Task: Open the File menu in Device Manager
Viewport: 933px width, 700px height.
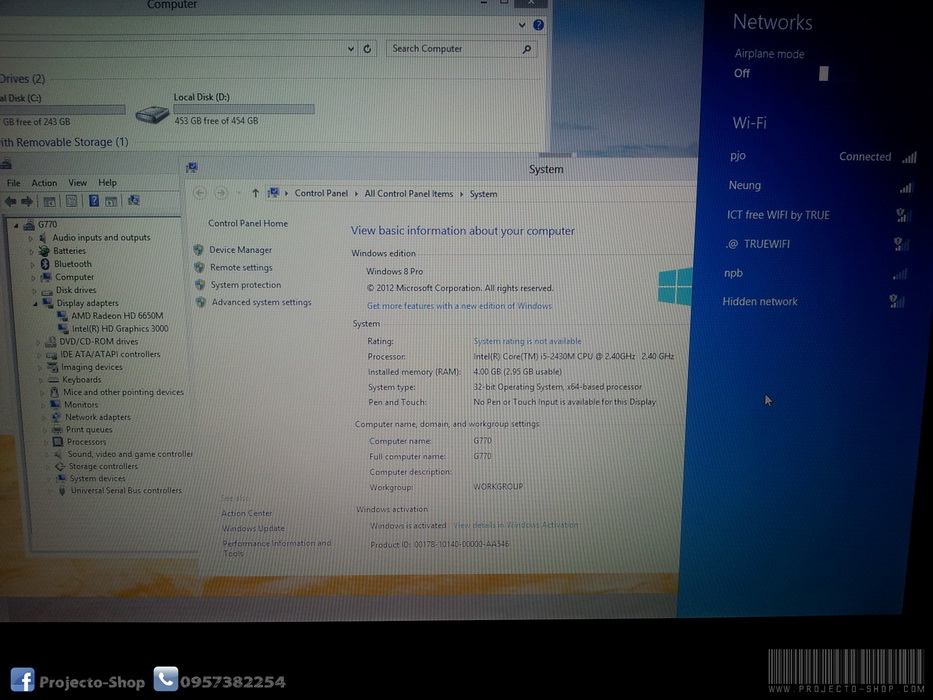Action: pyautogui.click(x=14, y=183)
